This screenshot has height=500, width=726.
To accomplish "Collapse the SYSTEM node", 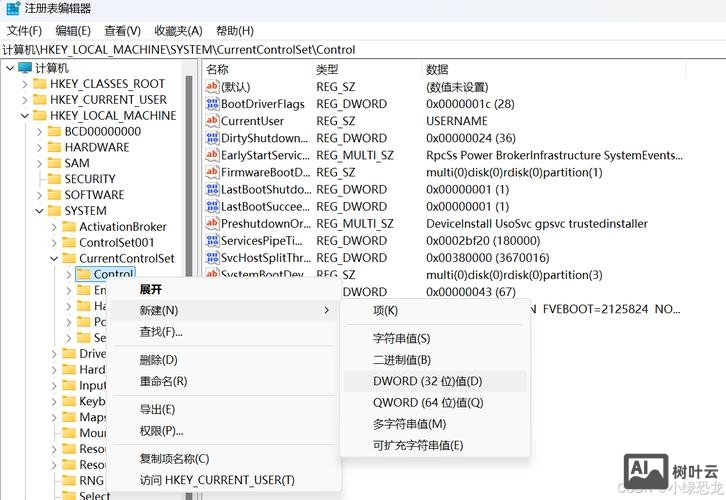I will point(39,211).
